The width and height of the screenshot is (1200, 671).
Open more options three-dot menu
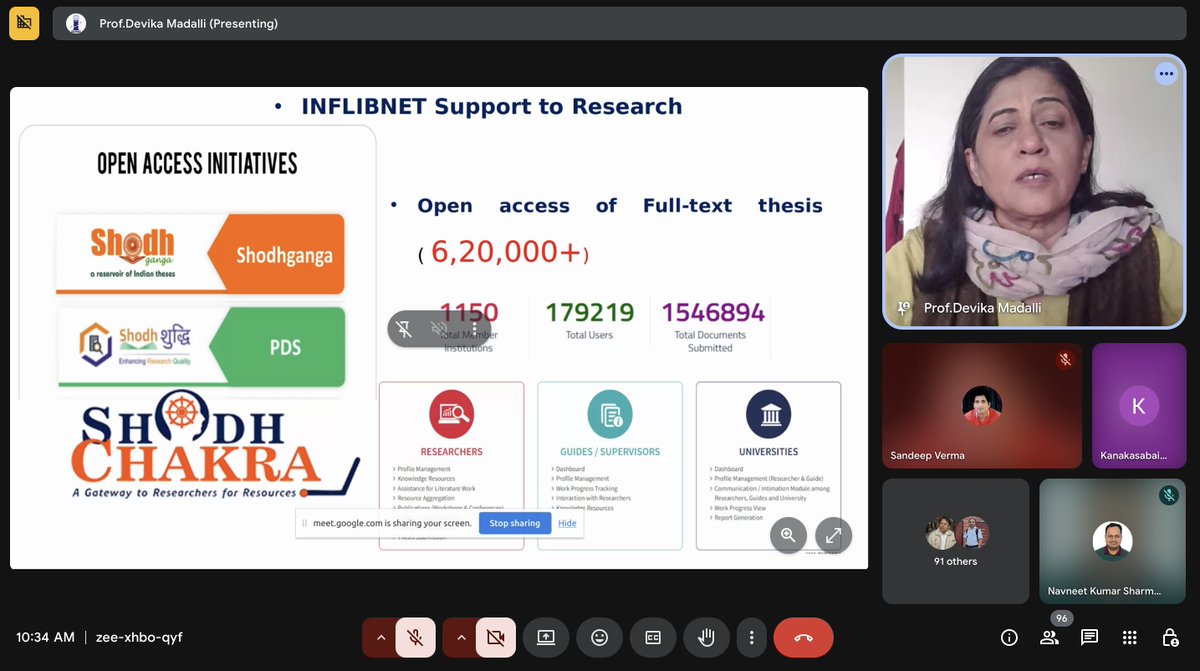coord(751,637)
